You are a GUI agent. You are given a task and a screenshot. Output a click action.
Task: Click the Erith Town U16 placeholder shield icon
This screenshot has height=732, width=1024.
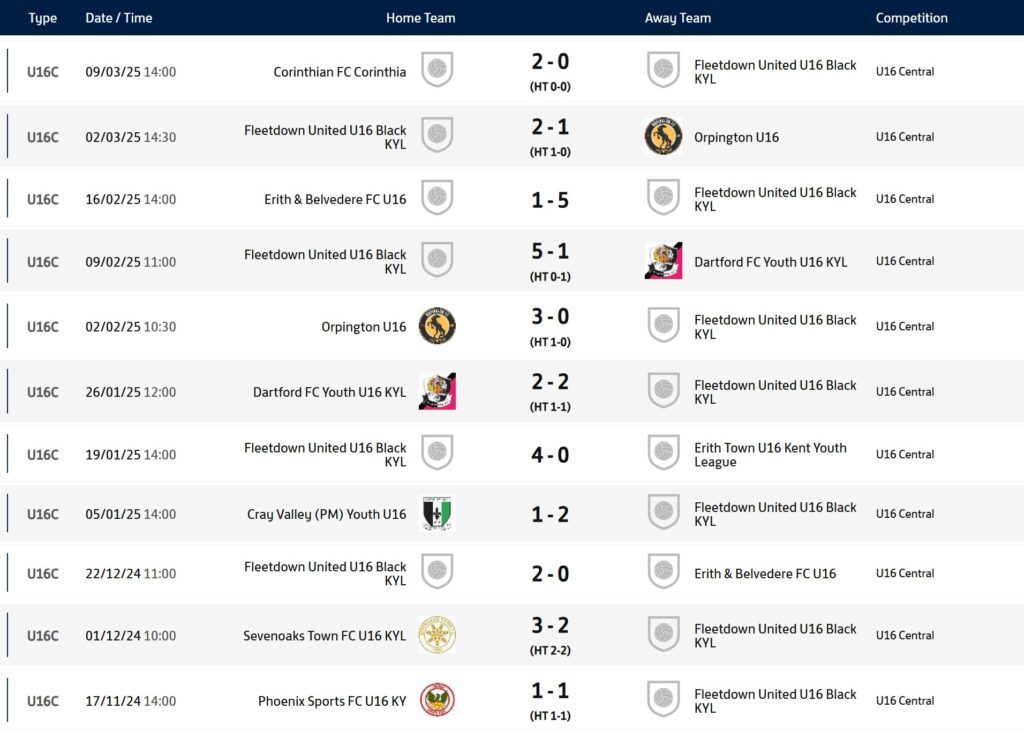(663, 453)
